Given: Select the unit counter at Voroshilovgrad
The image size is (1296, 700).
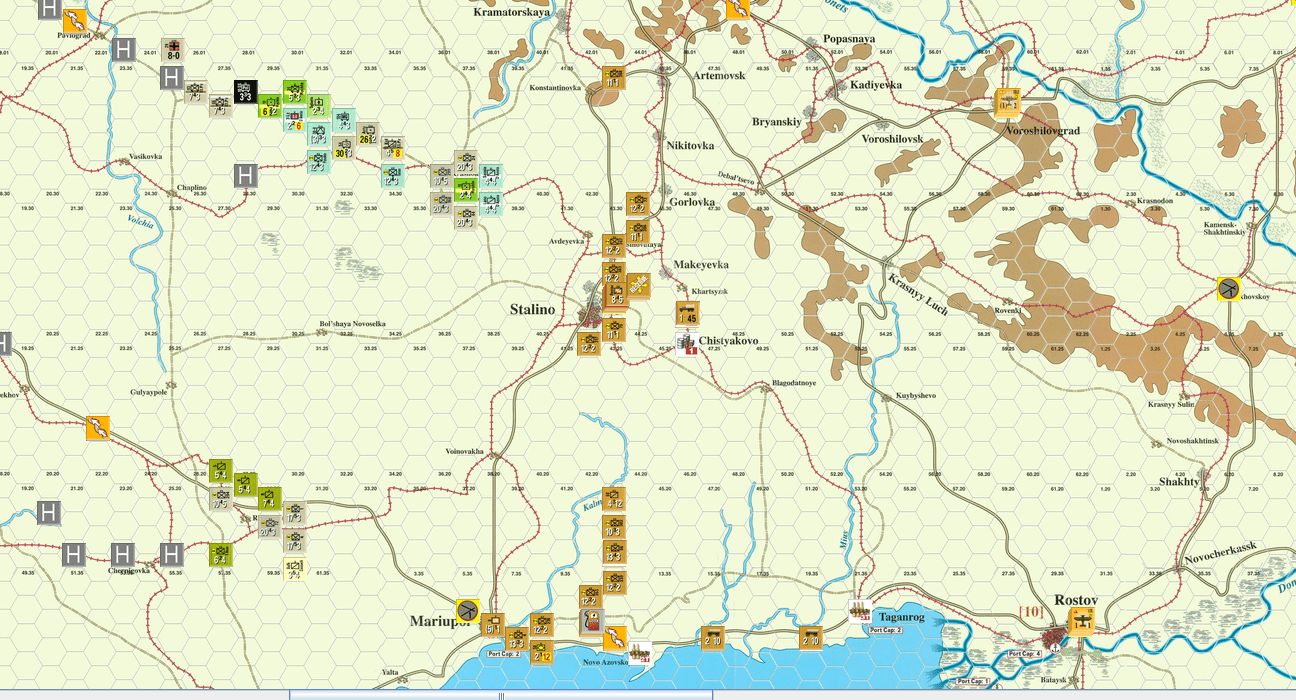Looking at the screenshot, I should (1007, 102).
